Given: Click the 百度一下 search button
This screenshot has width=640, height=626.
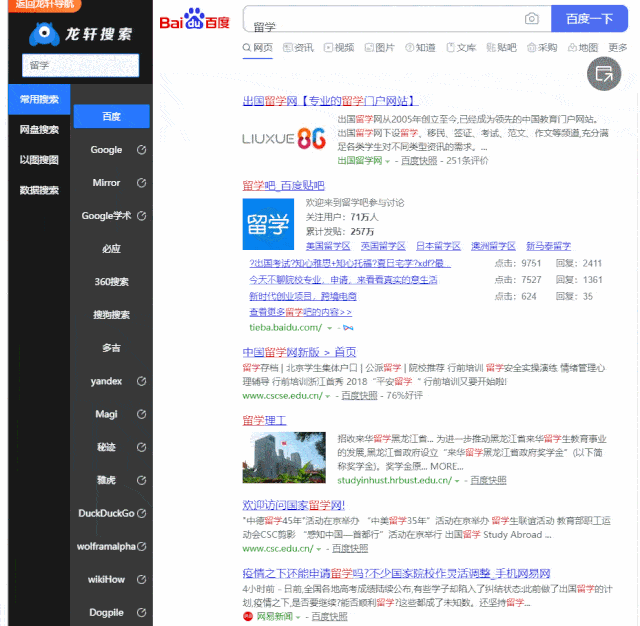Looking at the screenshot, I should pyautogui.click(x=589, y=19).
